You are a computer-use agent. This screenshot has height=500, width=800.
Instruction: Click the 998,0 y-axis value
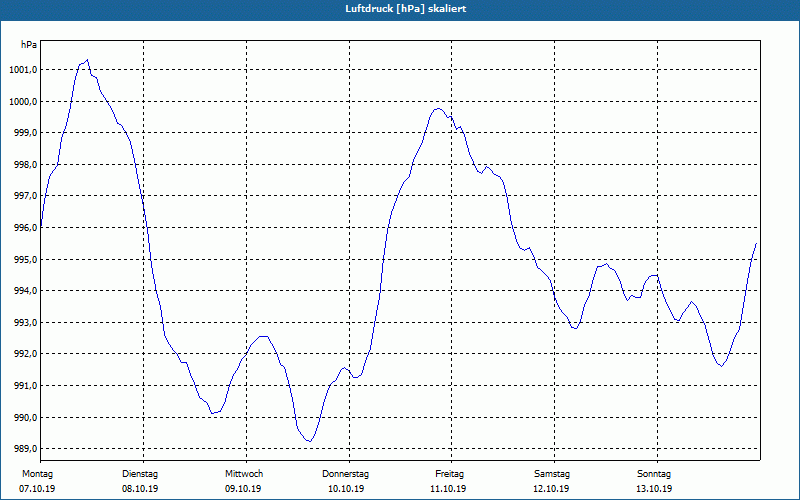(x=25, y=165)
